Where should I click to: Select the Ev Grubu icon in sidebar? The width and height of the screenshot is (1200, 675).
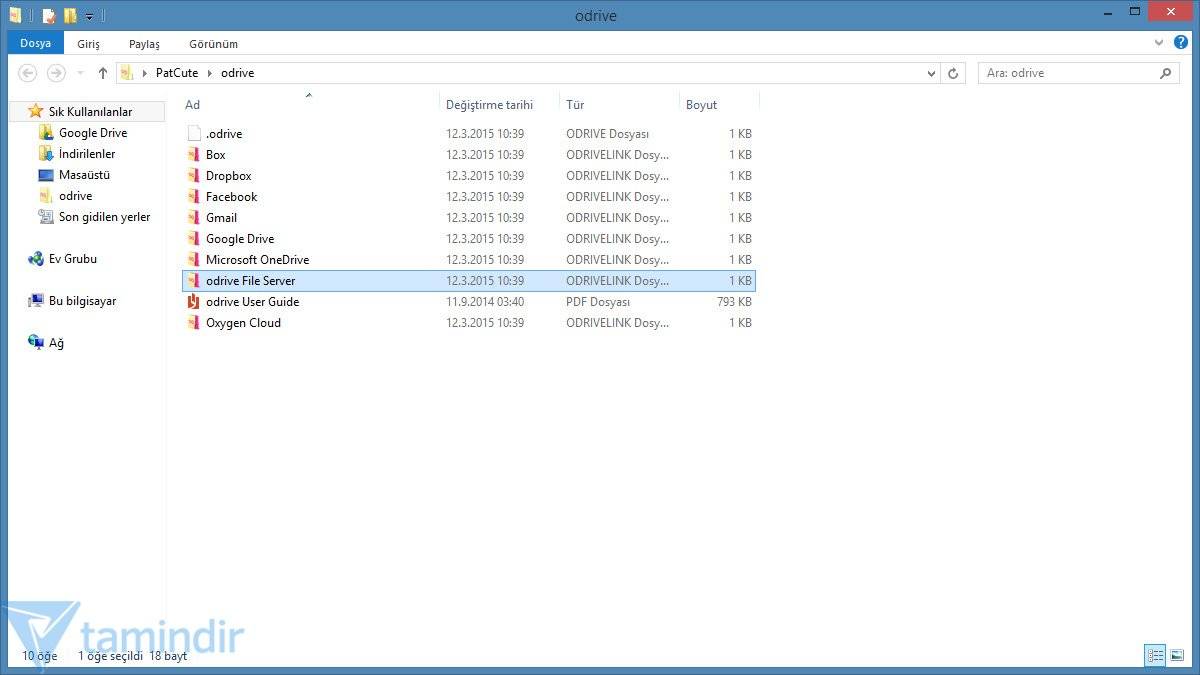point(36,259)
